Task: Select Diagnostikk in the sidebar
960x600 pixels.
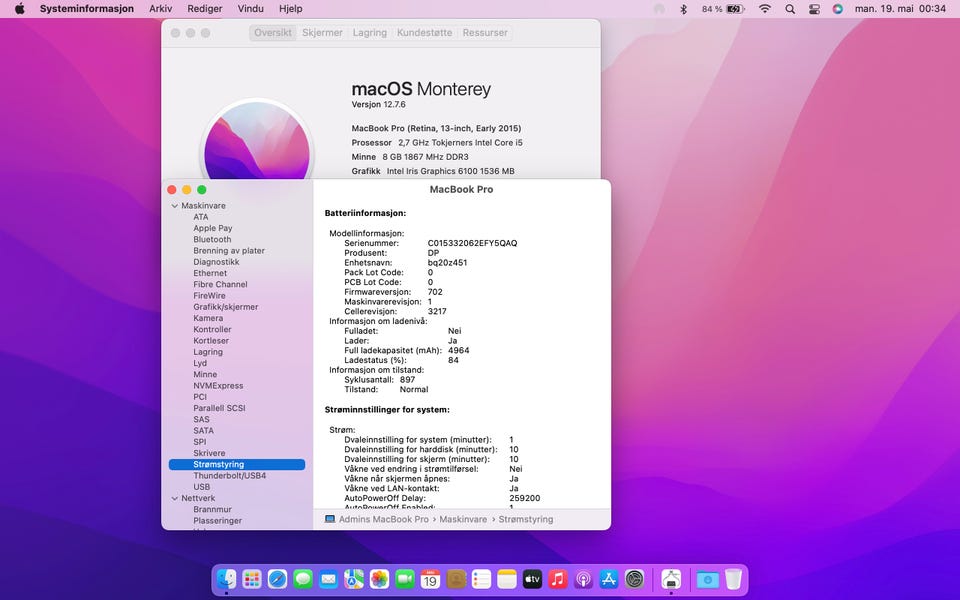Action: tap(216, 262)
